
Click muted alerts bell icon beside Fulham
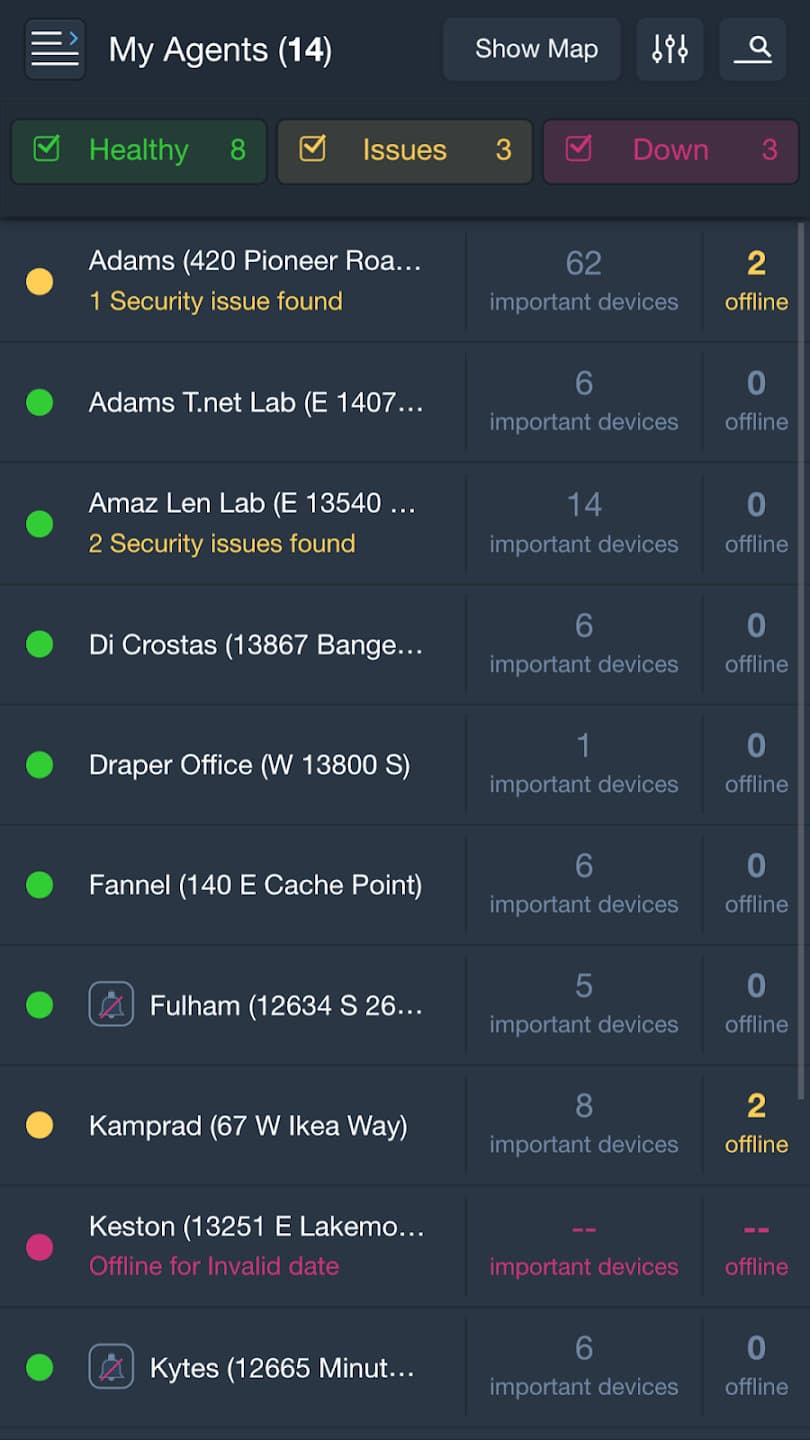(111, 1004)
